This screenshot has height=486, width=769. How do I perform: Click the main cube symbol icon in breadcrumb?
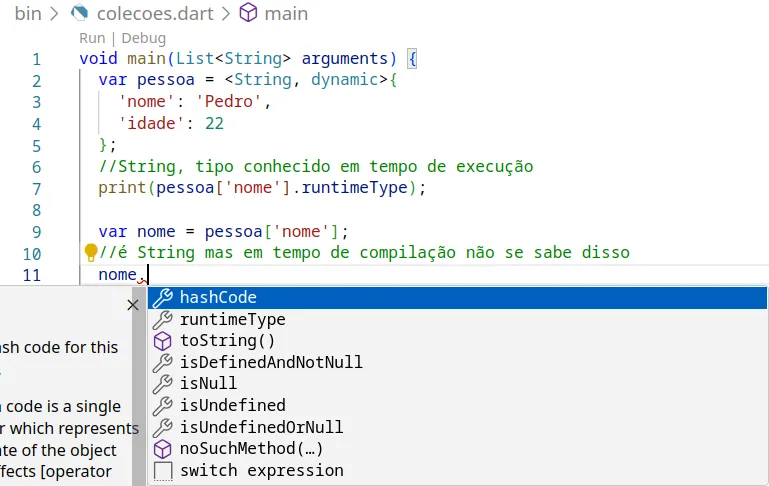point(248,13)
